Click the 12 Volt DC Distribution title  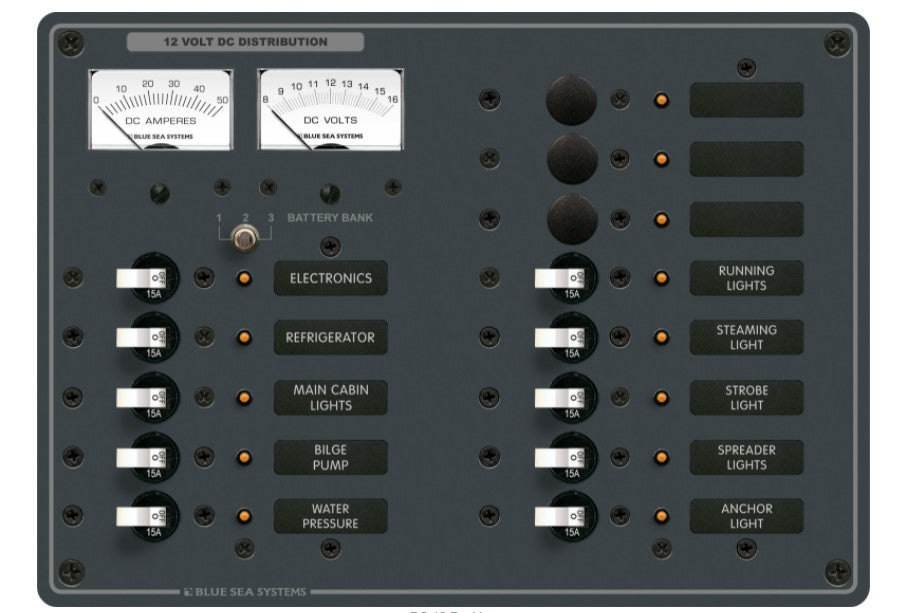tap(245, 42)
